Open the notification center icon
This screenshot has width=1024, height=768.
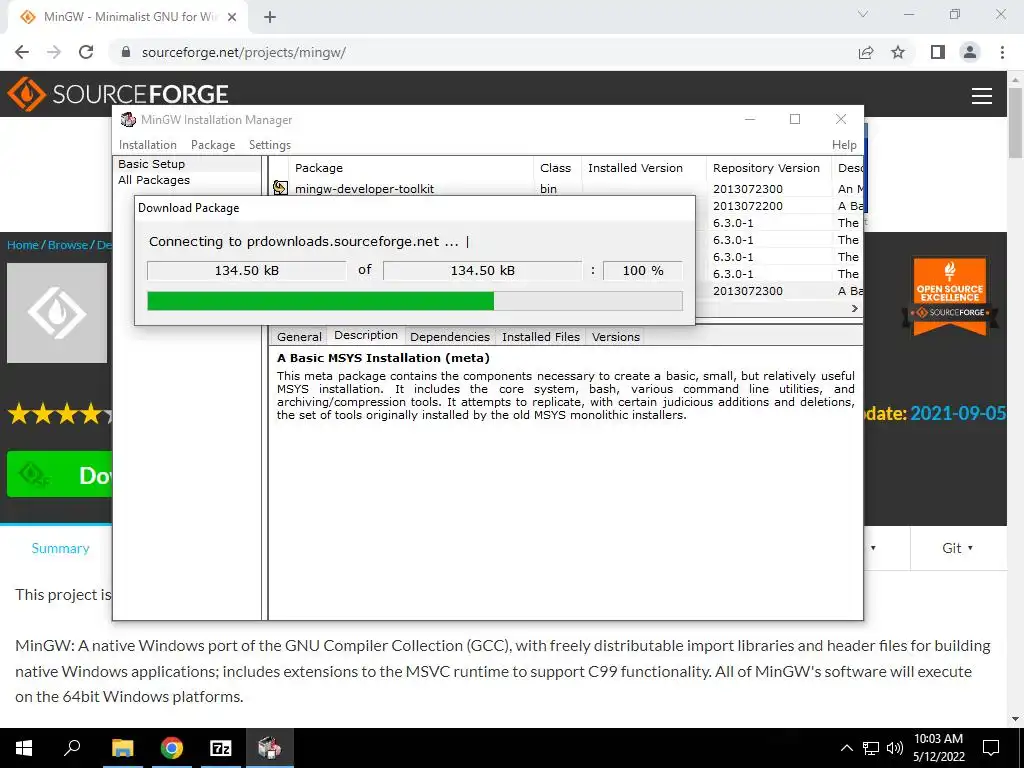pyautogui.click(x=991, y=748)
